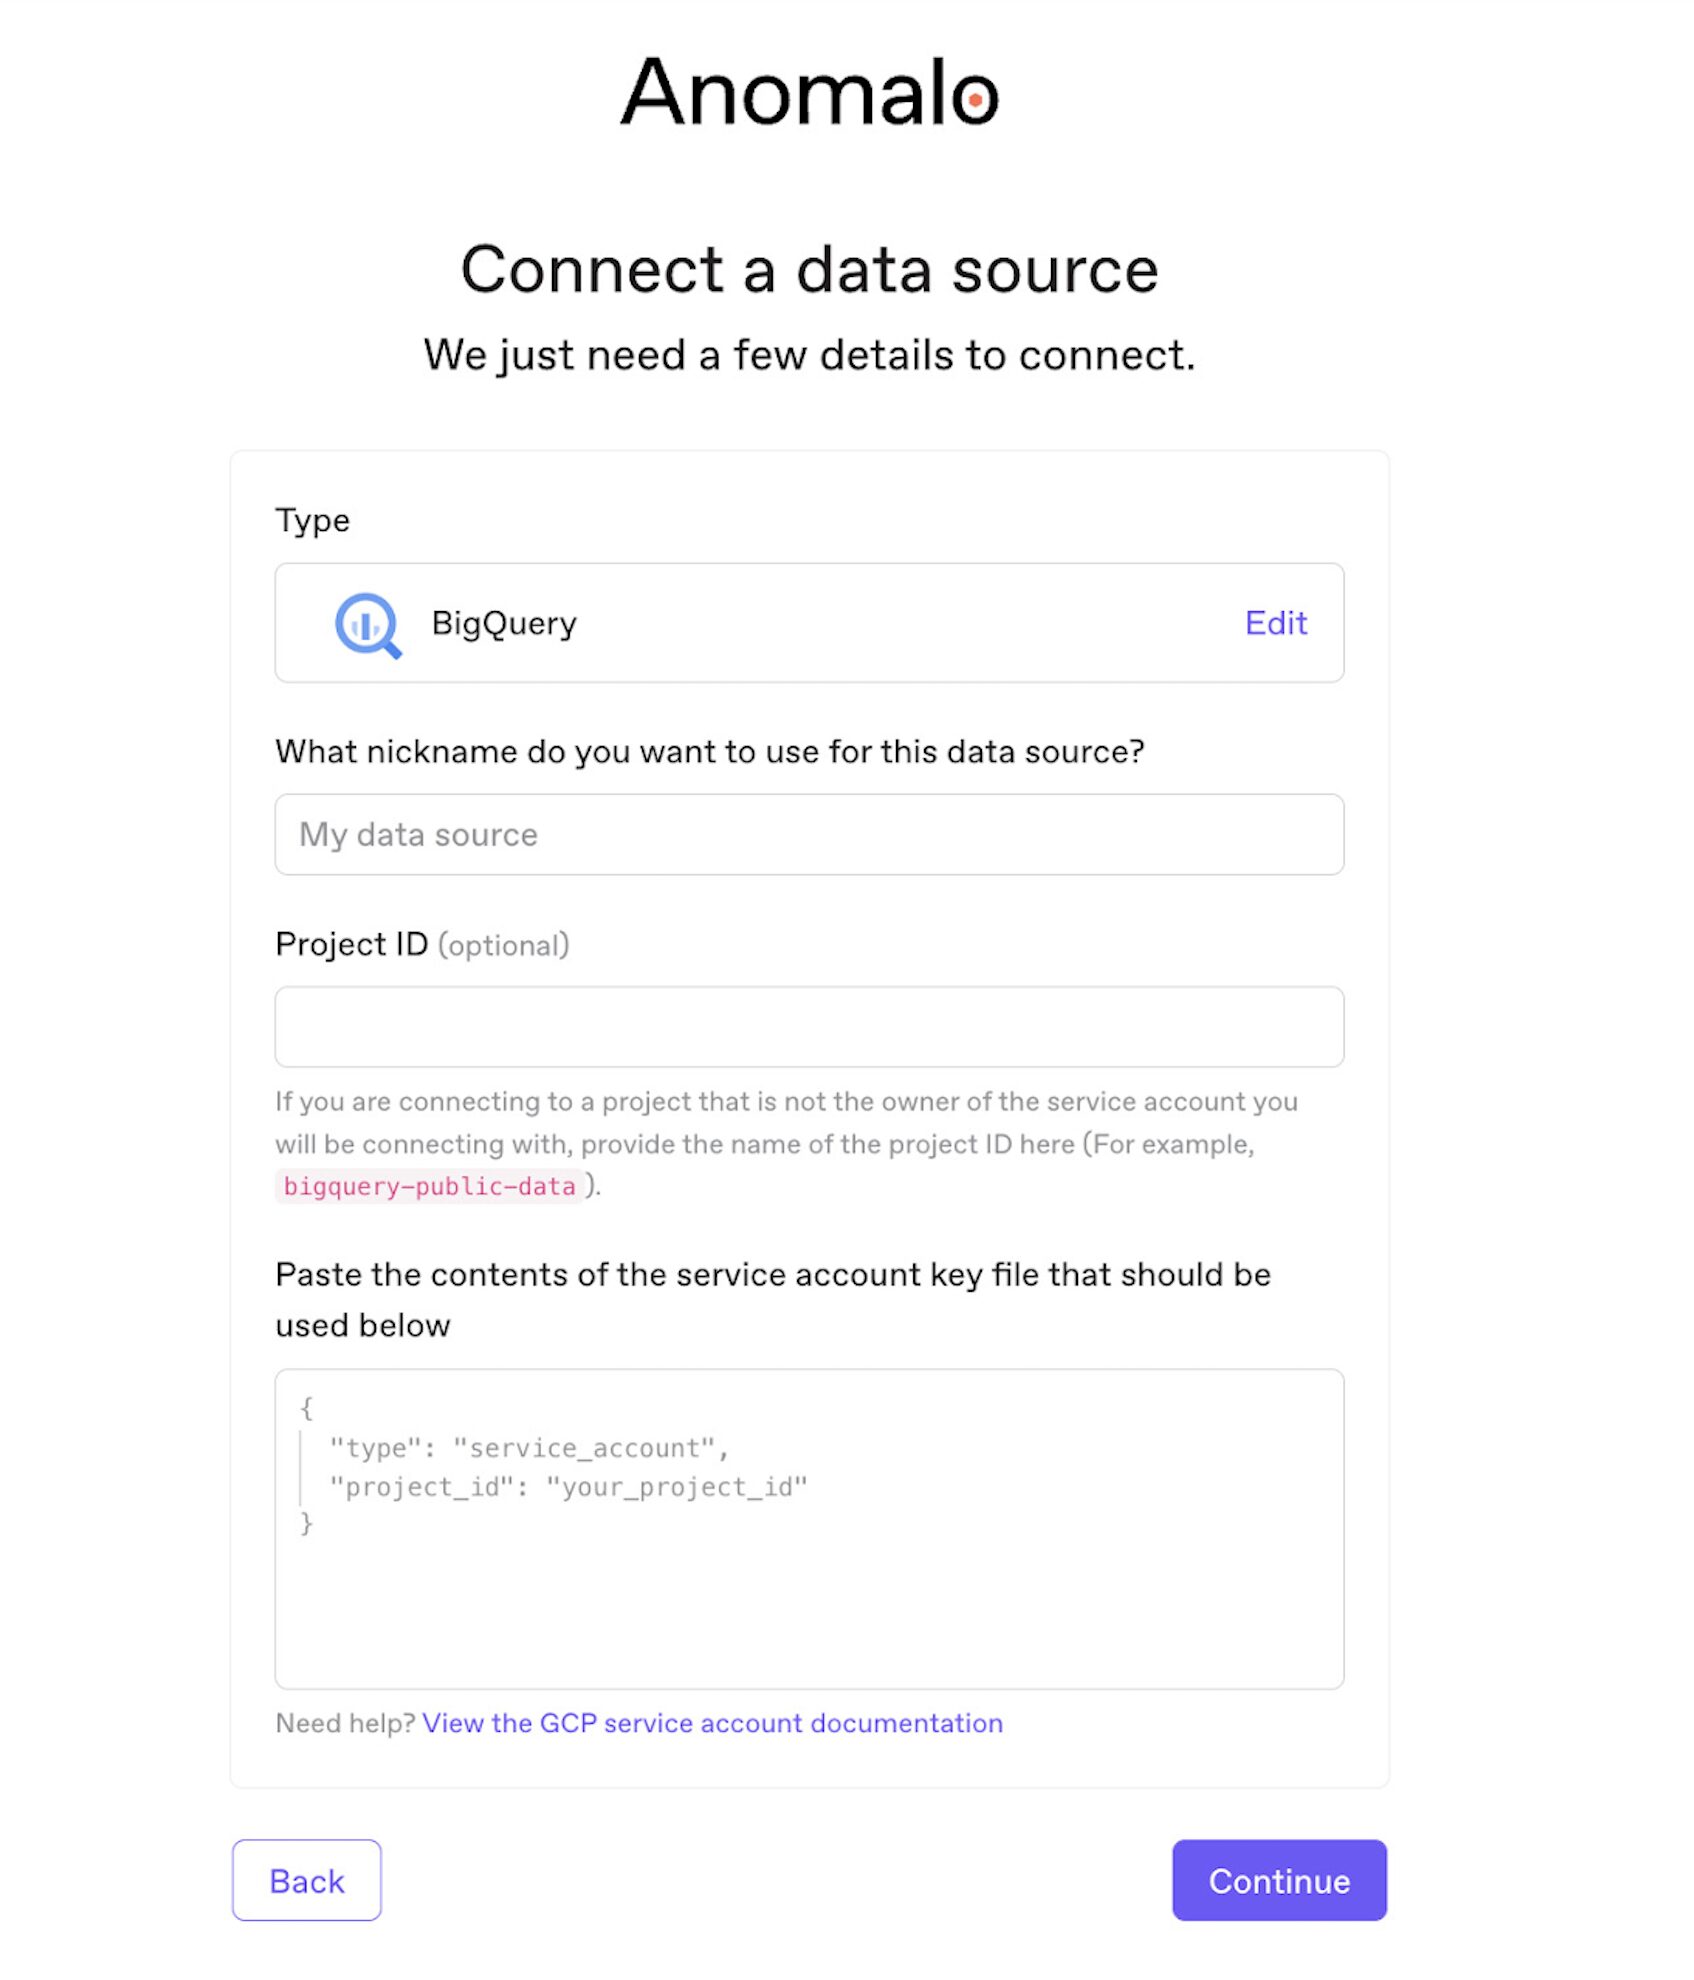Click the Connect a data source heading
This screenshot has height=1980, width=1694.
tap(810, 268)
